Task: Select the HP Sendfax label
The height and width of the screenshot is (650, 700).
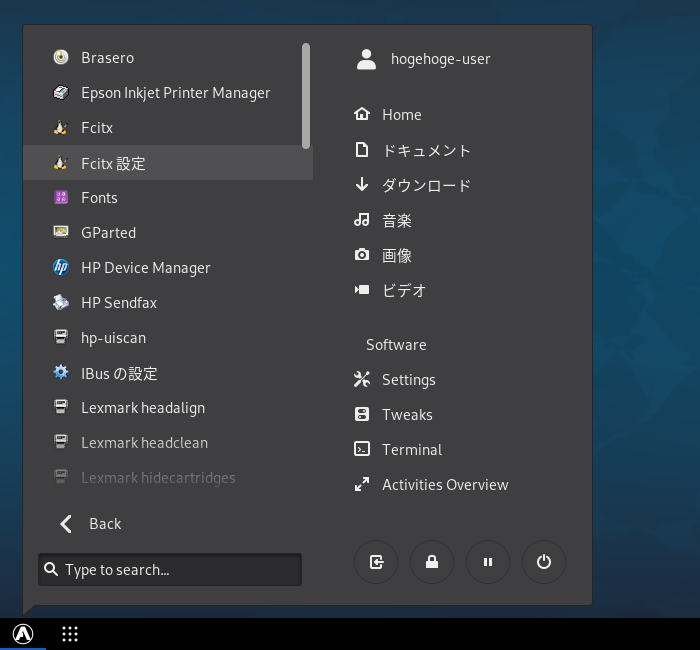Action: (119, 303)
